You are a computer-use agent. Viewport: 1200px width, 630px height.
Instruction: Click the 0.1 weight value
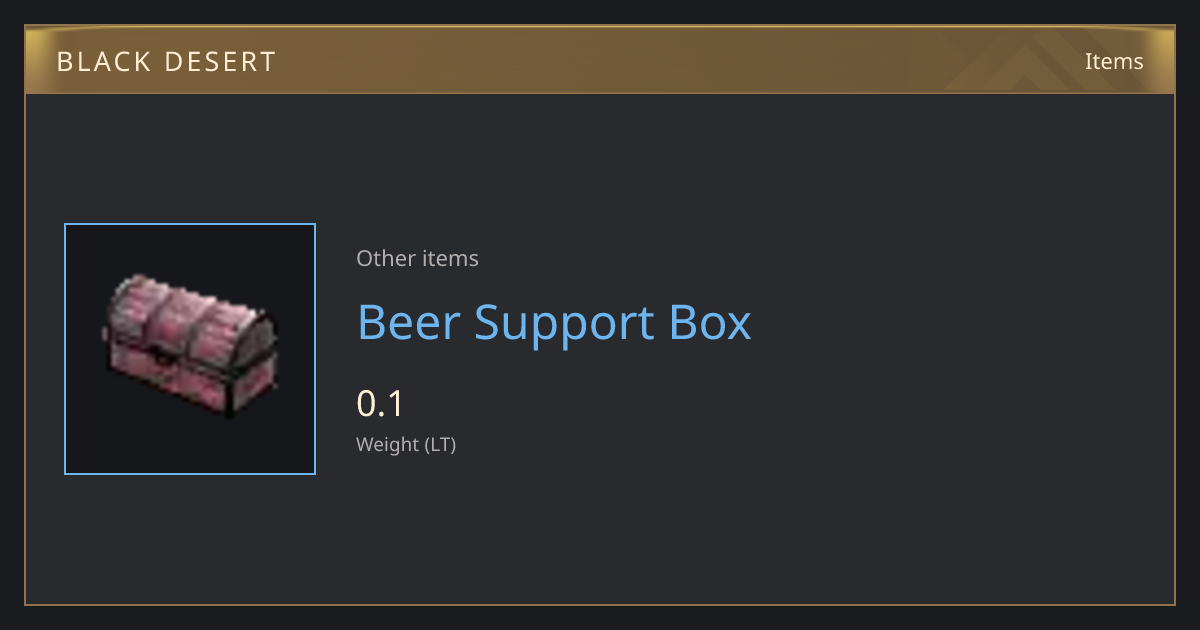[380, 404]
